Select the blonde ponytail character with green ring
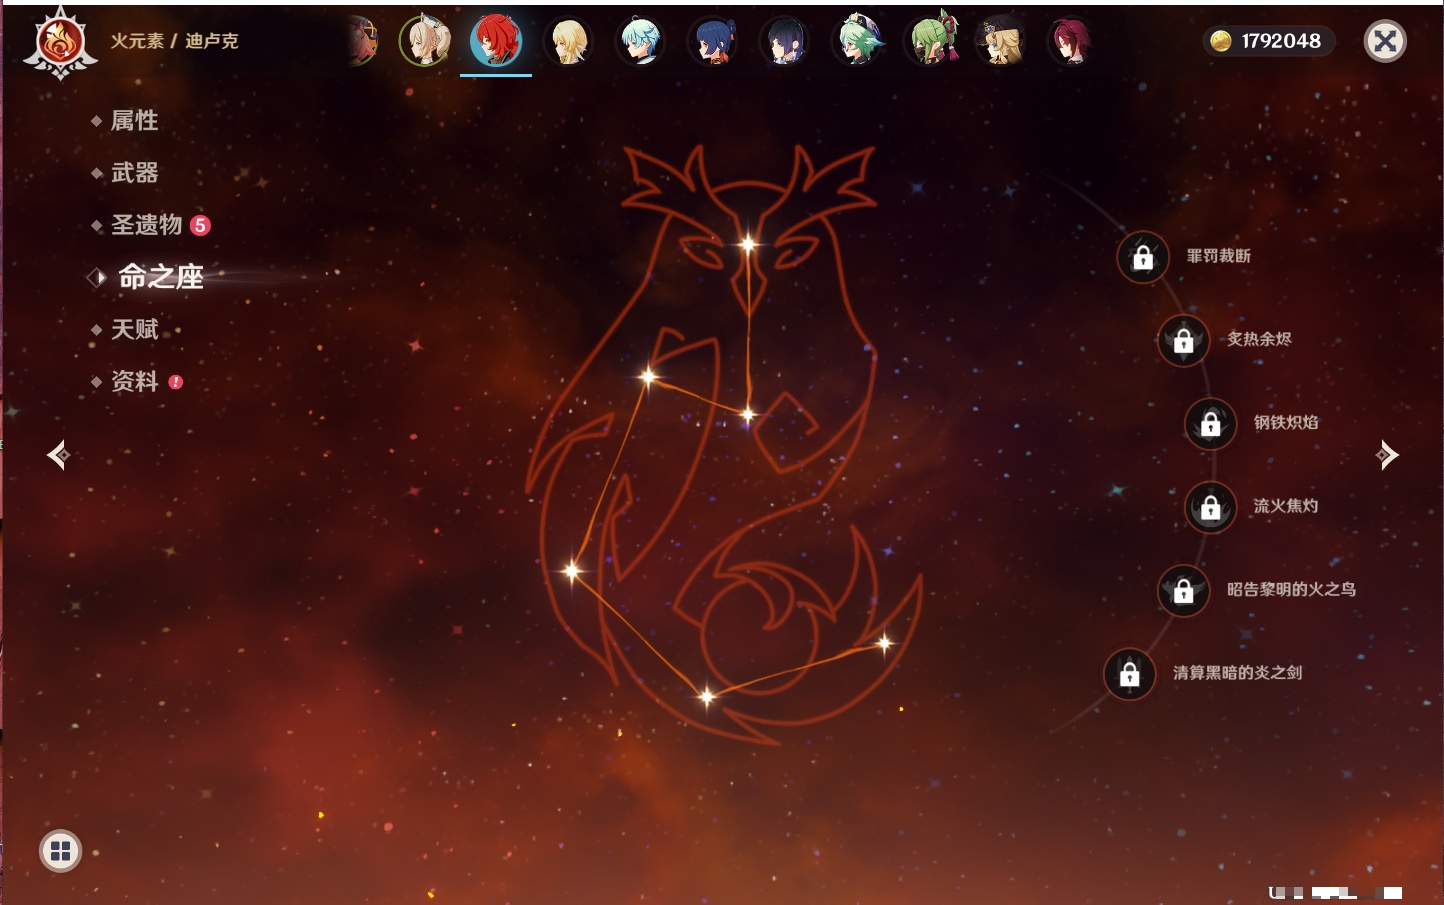The image size is (1444, 905). (424, 41)
